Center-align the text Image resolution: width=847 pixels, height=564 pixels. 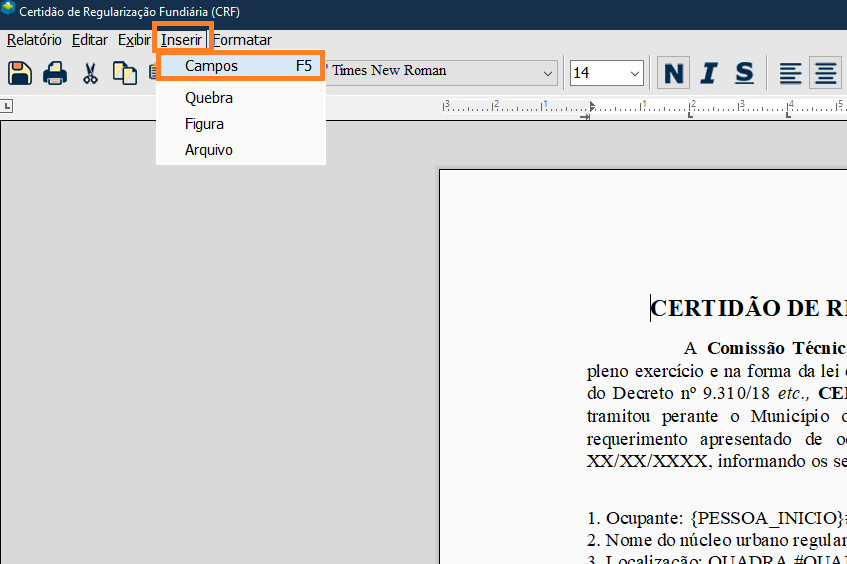[825, 73]
